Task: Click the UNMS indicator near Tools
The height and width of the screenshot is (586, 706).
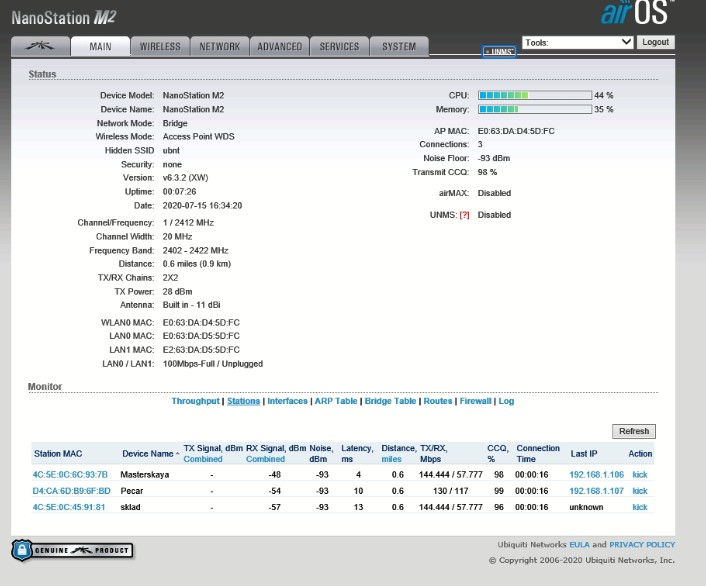Action: click(498, 51)
